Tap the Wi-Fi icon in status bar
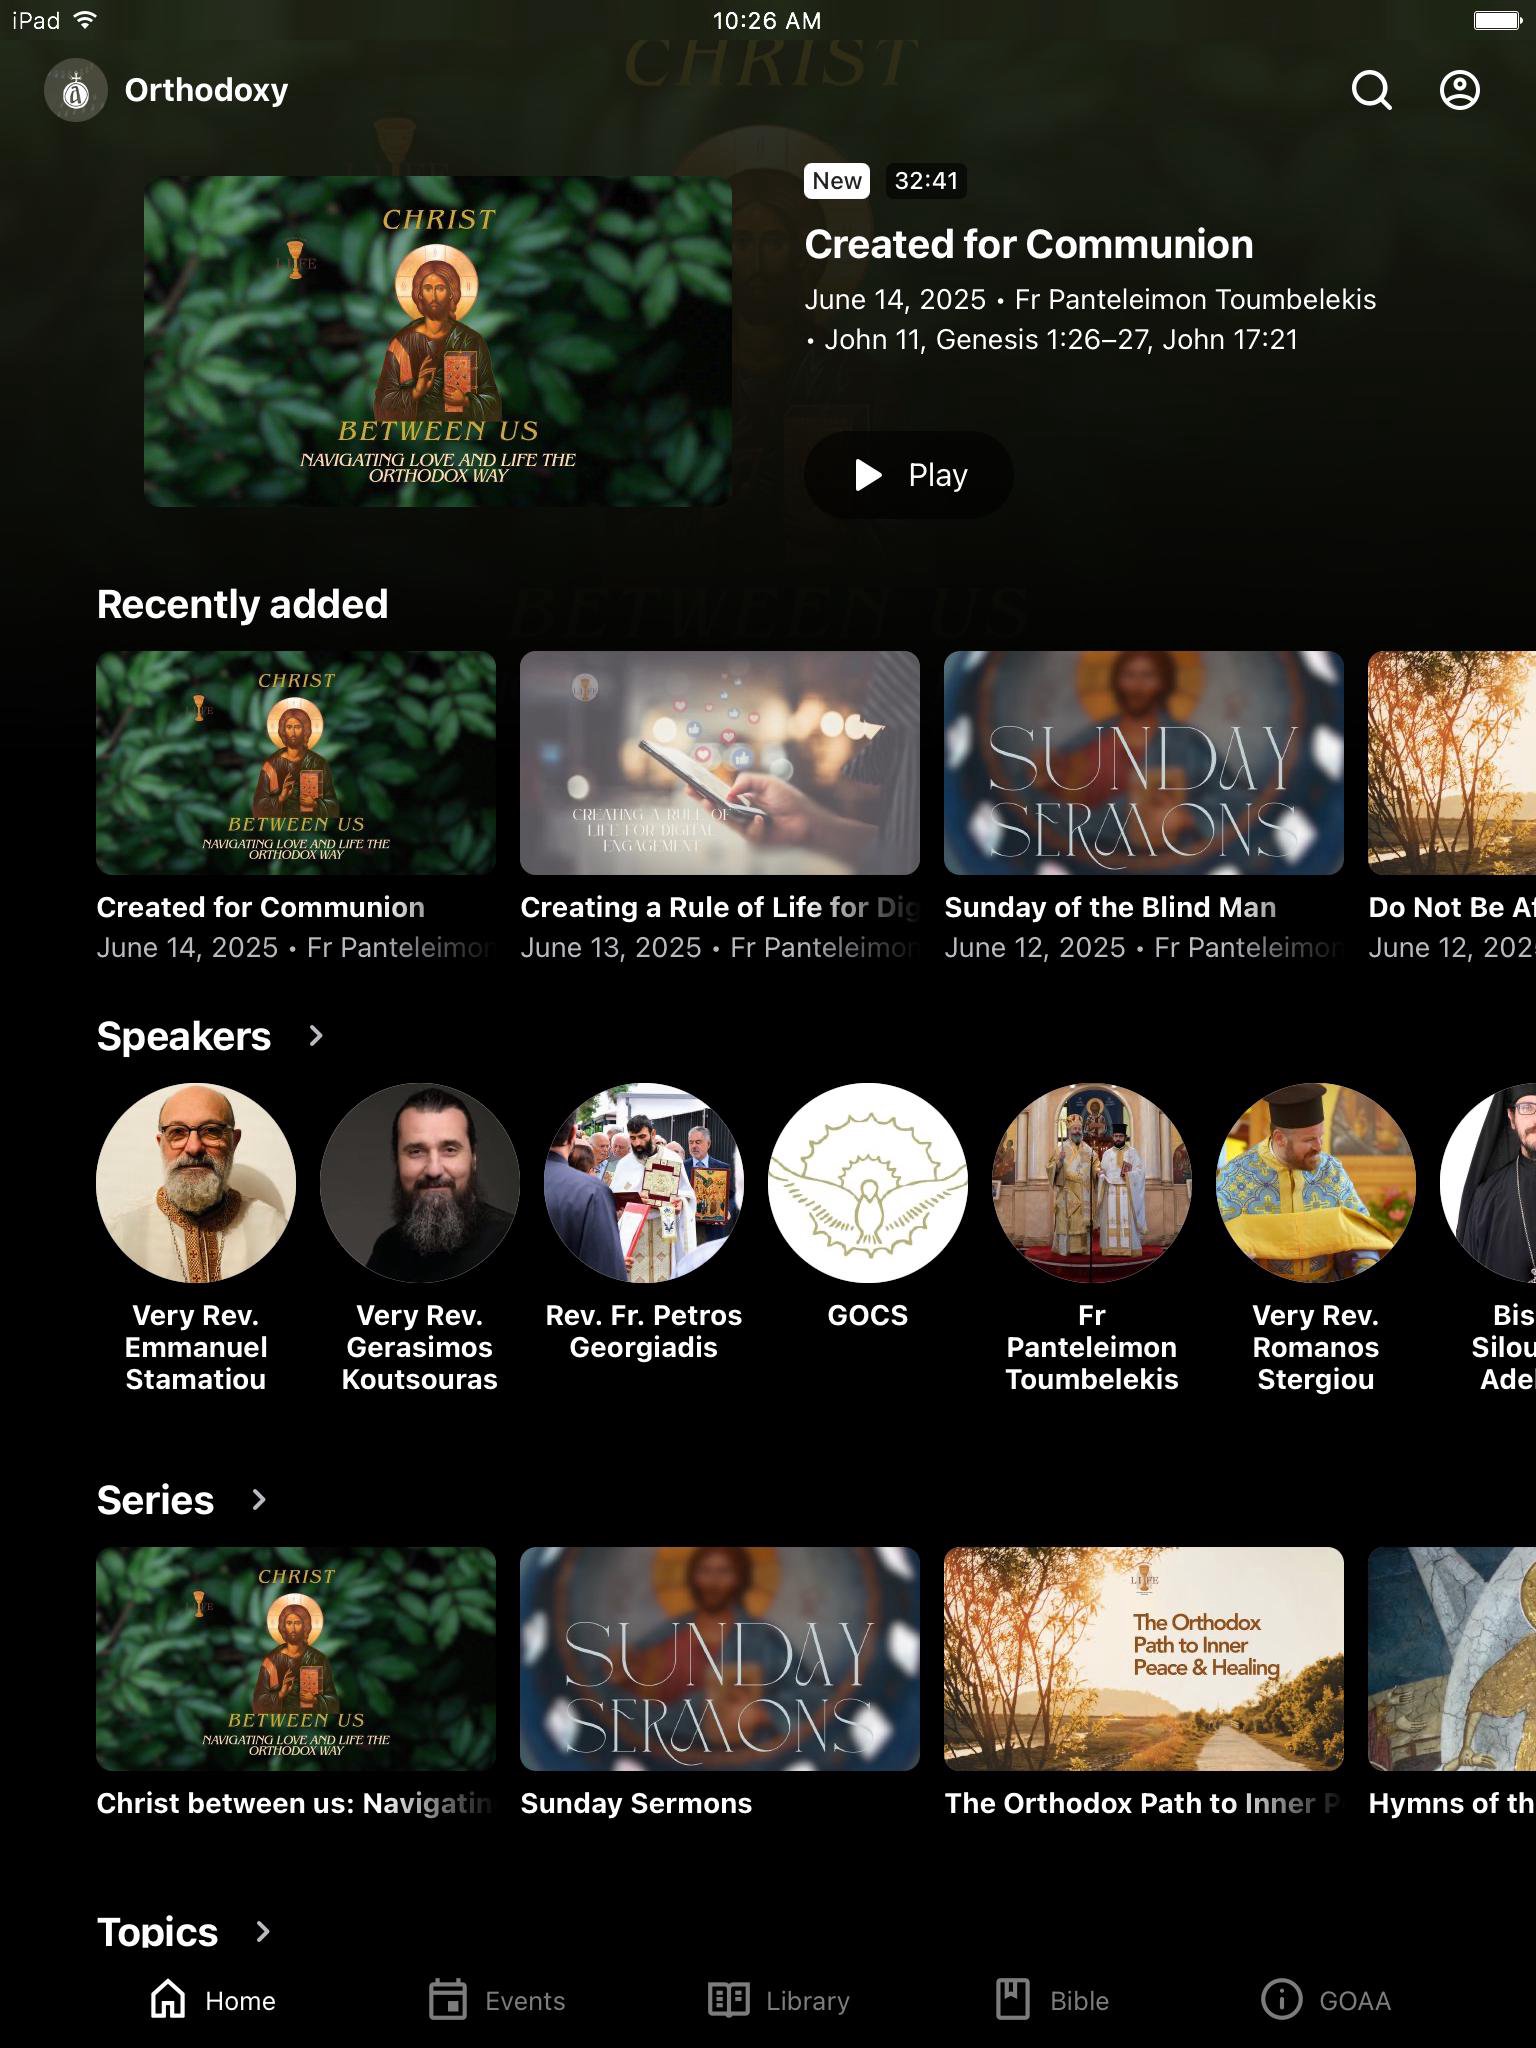This screenshot has height=2048, width=1536. click(85, 20)
